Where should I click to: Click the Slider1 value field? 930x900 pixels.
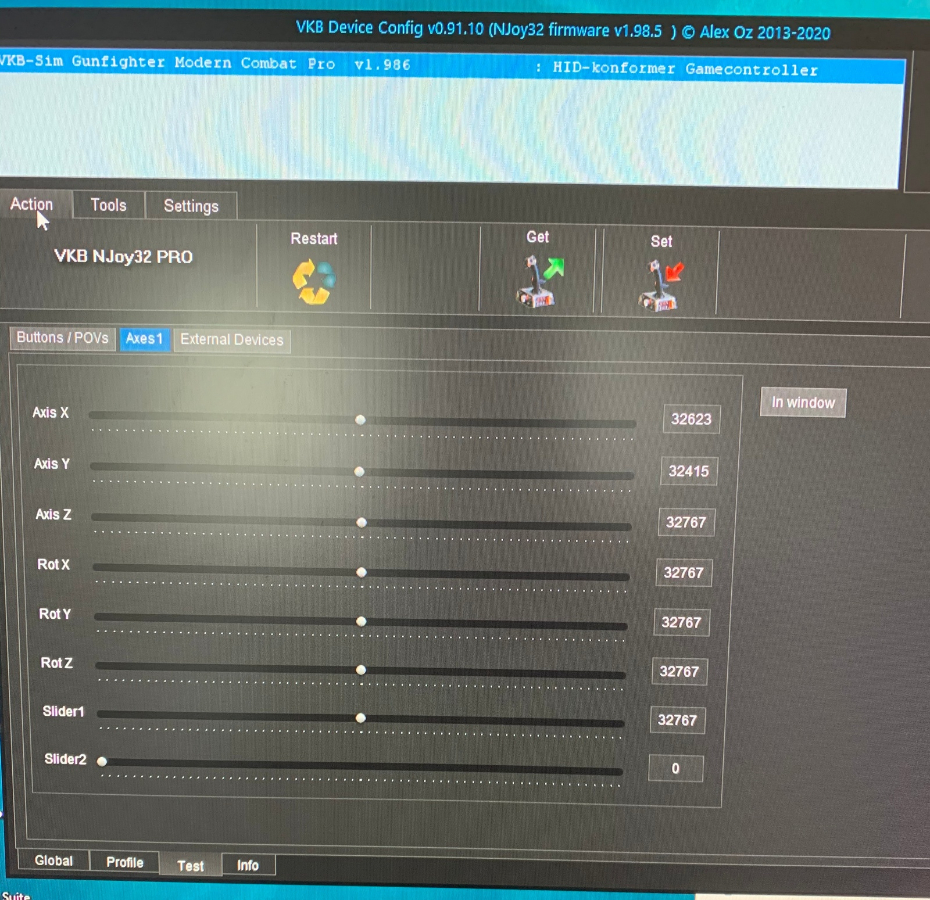click(677, 720)
